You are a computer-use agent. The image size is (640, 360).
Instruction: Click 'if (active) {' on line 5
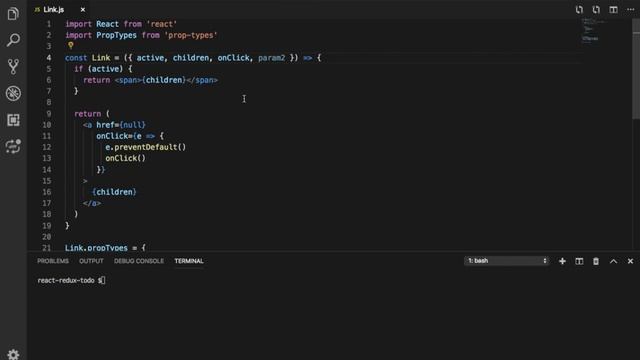(103, 69)
